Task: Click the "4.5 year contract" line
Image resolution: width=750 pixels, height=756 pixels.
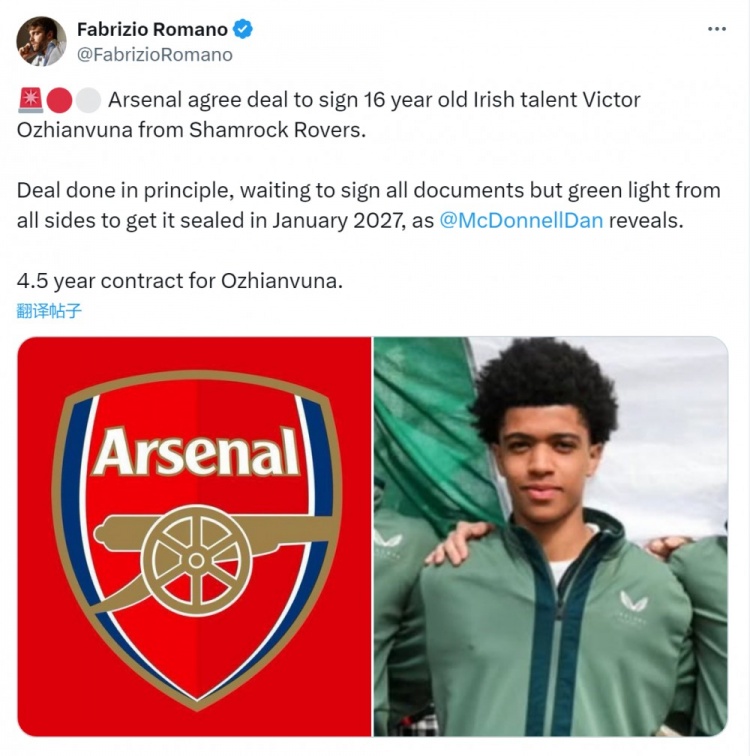Action: 180,281
